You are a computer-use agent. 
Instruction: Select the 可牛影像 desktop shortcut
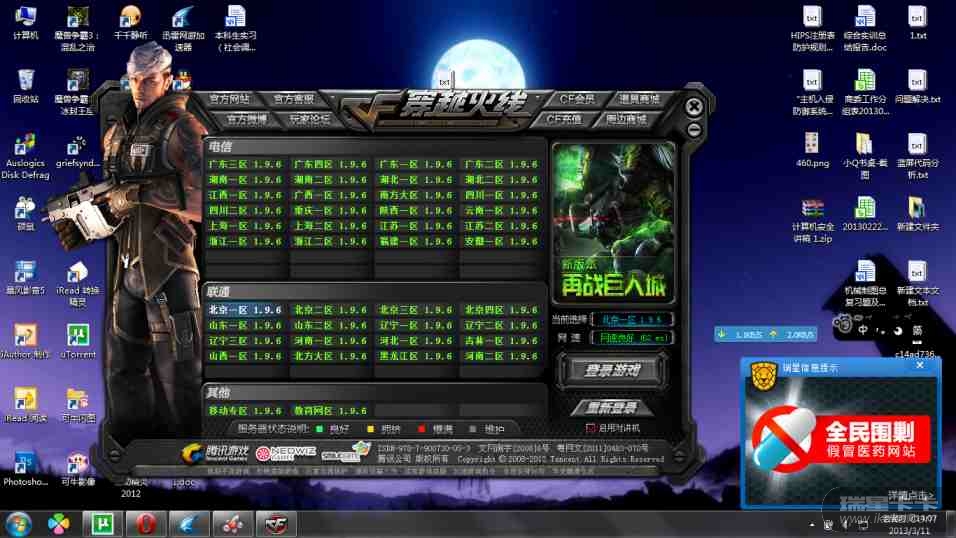(x=78, y=469)
